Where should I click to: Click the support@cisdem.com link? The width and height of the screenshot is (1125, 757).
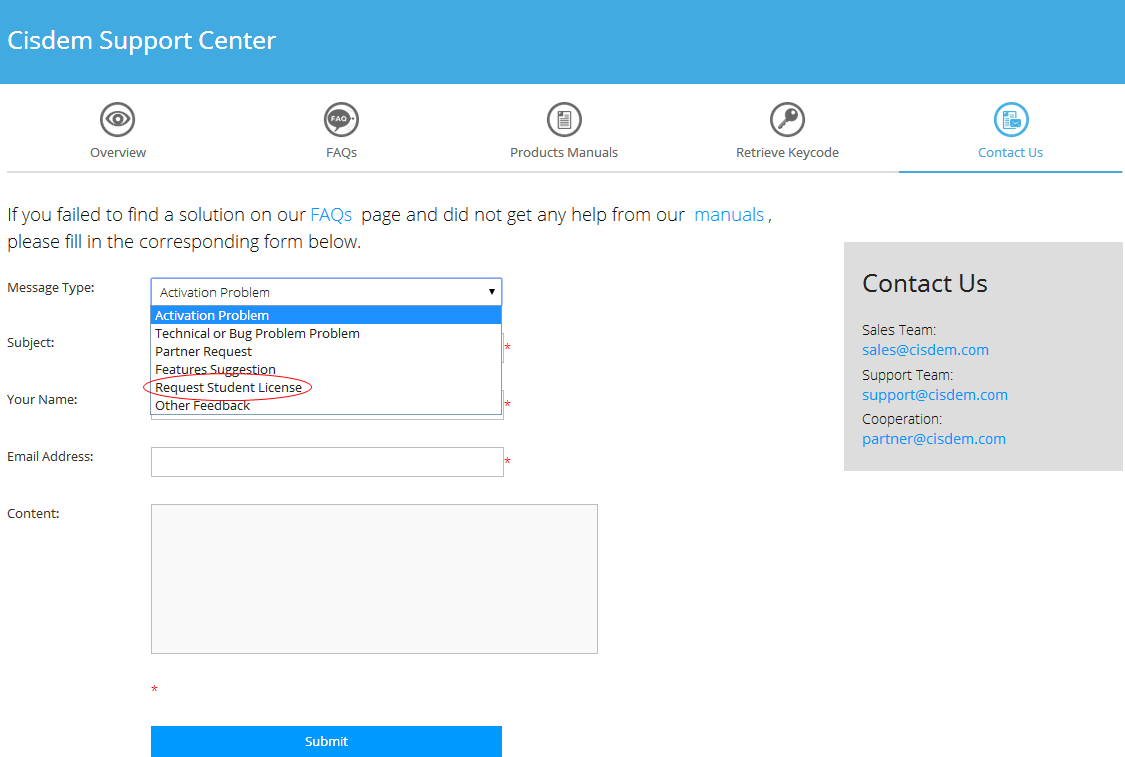point(934,395)
